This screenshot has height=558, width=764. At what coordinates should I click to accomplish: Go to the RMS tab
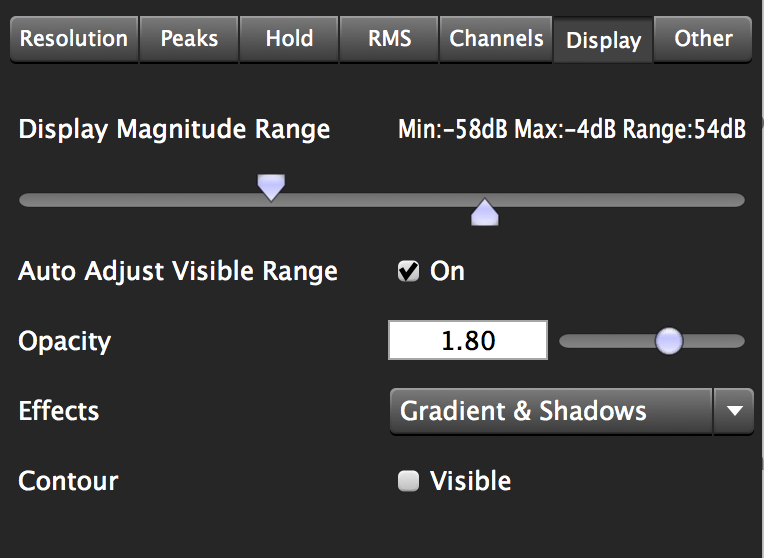pyautogui.click(x=389, y=39)
